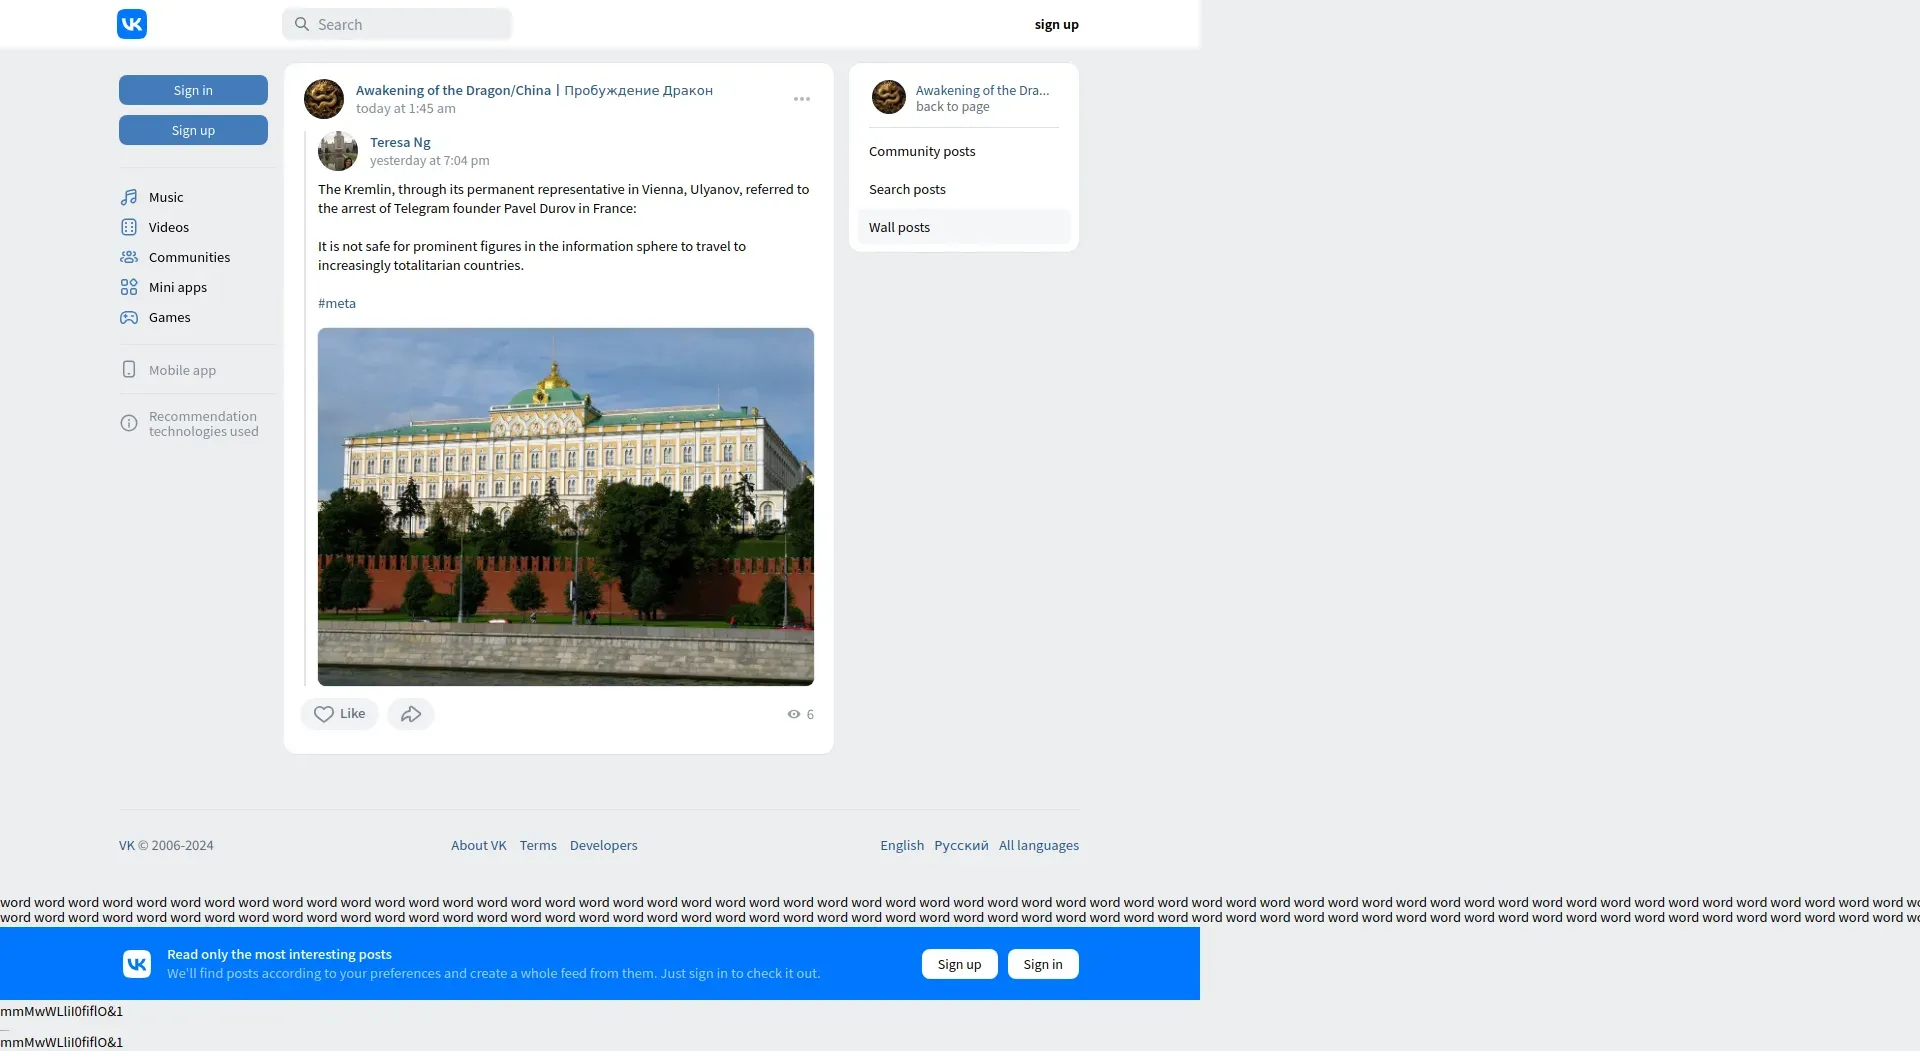Click the blue Sign in sidebar button

click(x=193, y=90)
